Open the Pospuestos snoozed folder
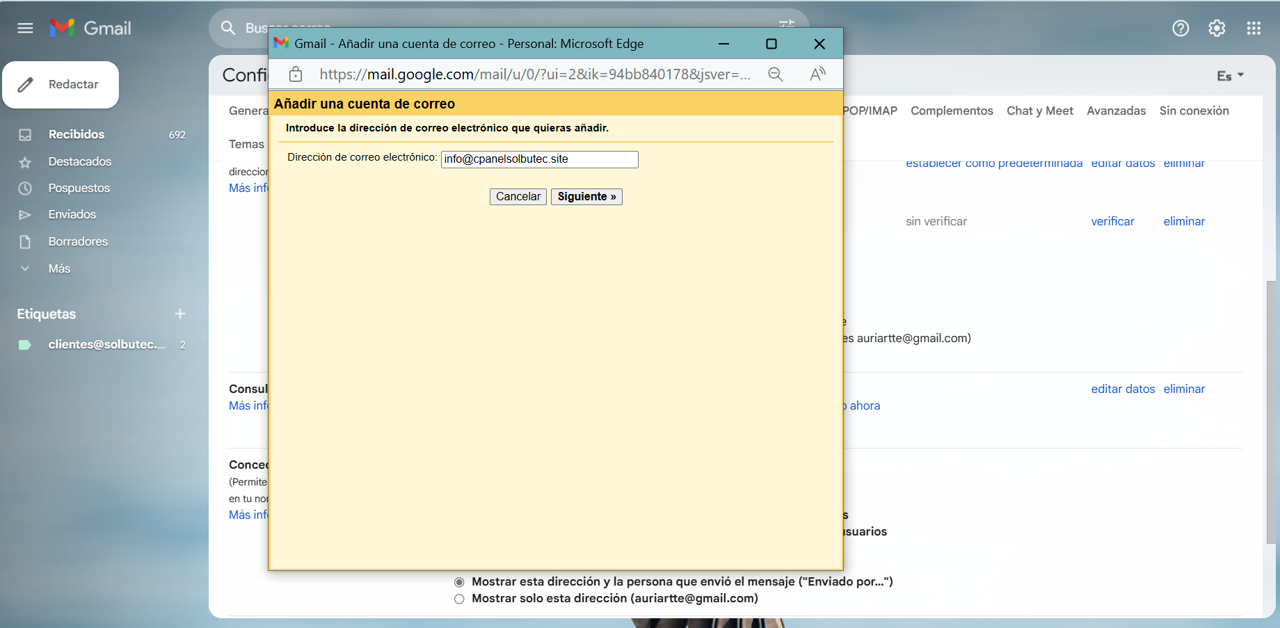 pyautogui.click(x=79, y=188)
